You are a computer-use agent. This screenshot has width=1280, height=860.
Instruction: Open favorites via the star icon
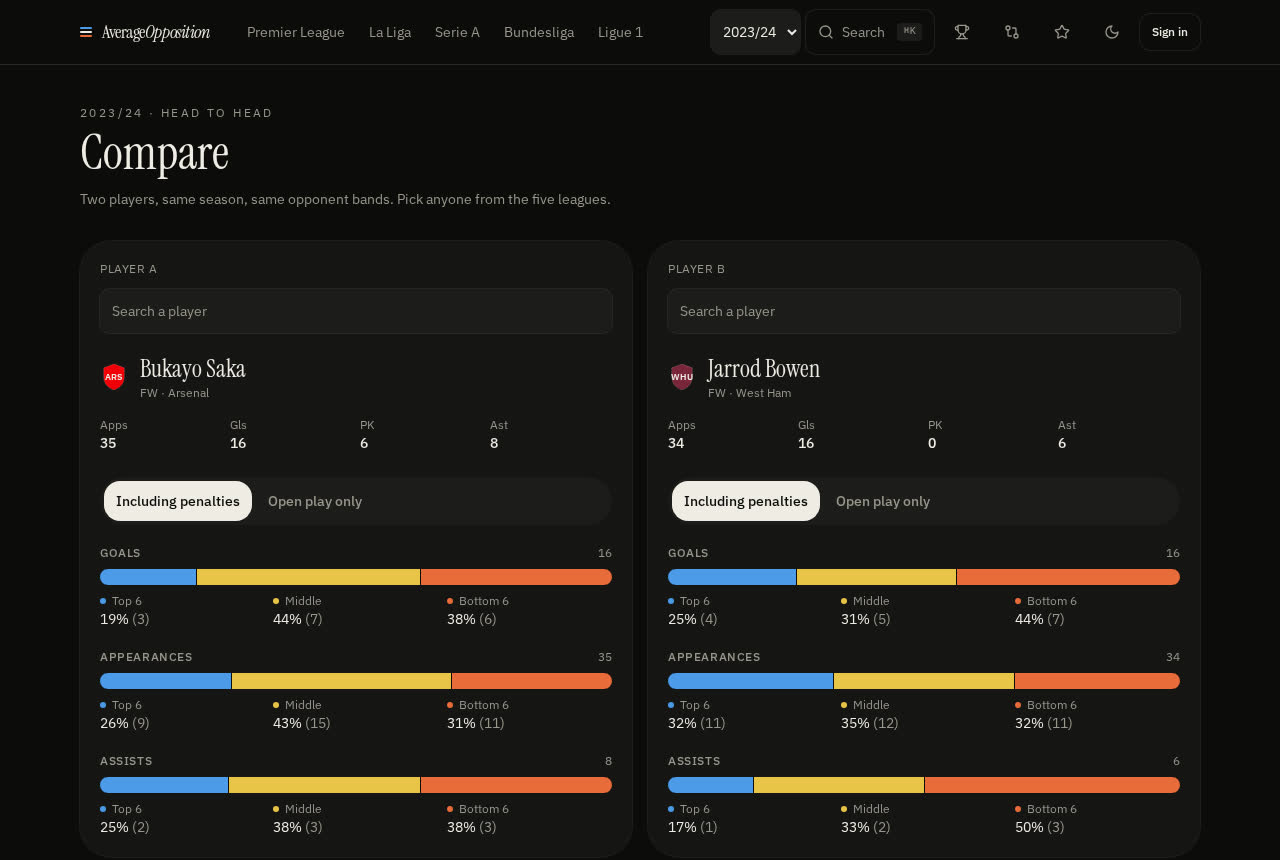point(1062,32)
